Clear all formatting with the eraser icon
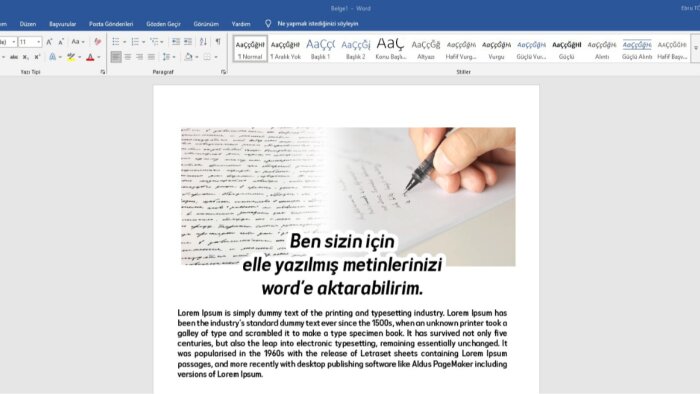Viewport: 700px width, 394px height. click(97, 42)
